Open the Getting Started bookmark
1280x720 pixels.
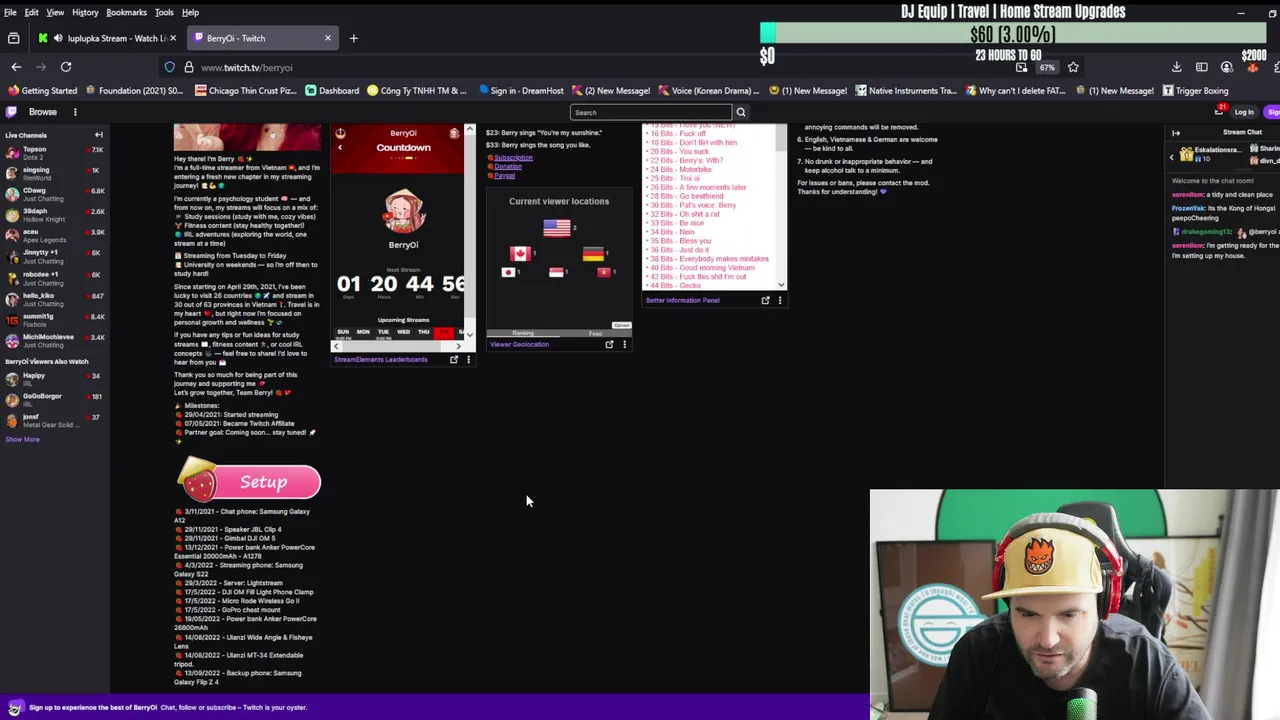click(x=42, y=90)
